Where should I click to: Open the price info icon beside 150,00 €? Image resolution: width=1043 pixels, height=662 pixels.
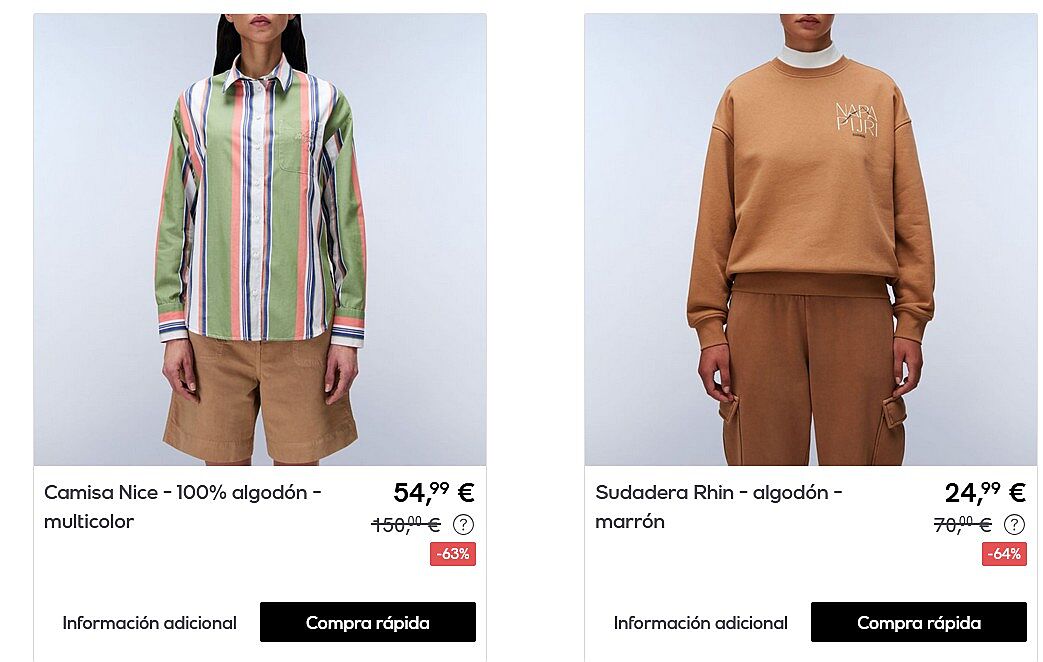463,525
